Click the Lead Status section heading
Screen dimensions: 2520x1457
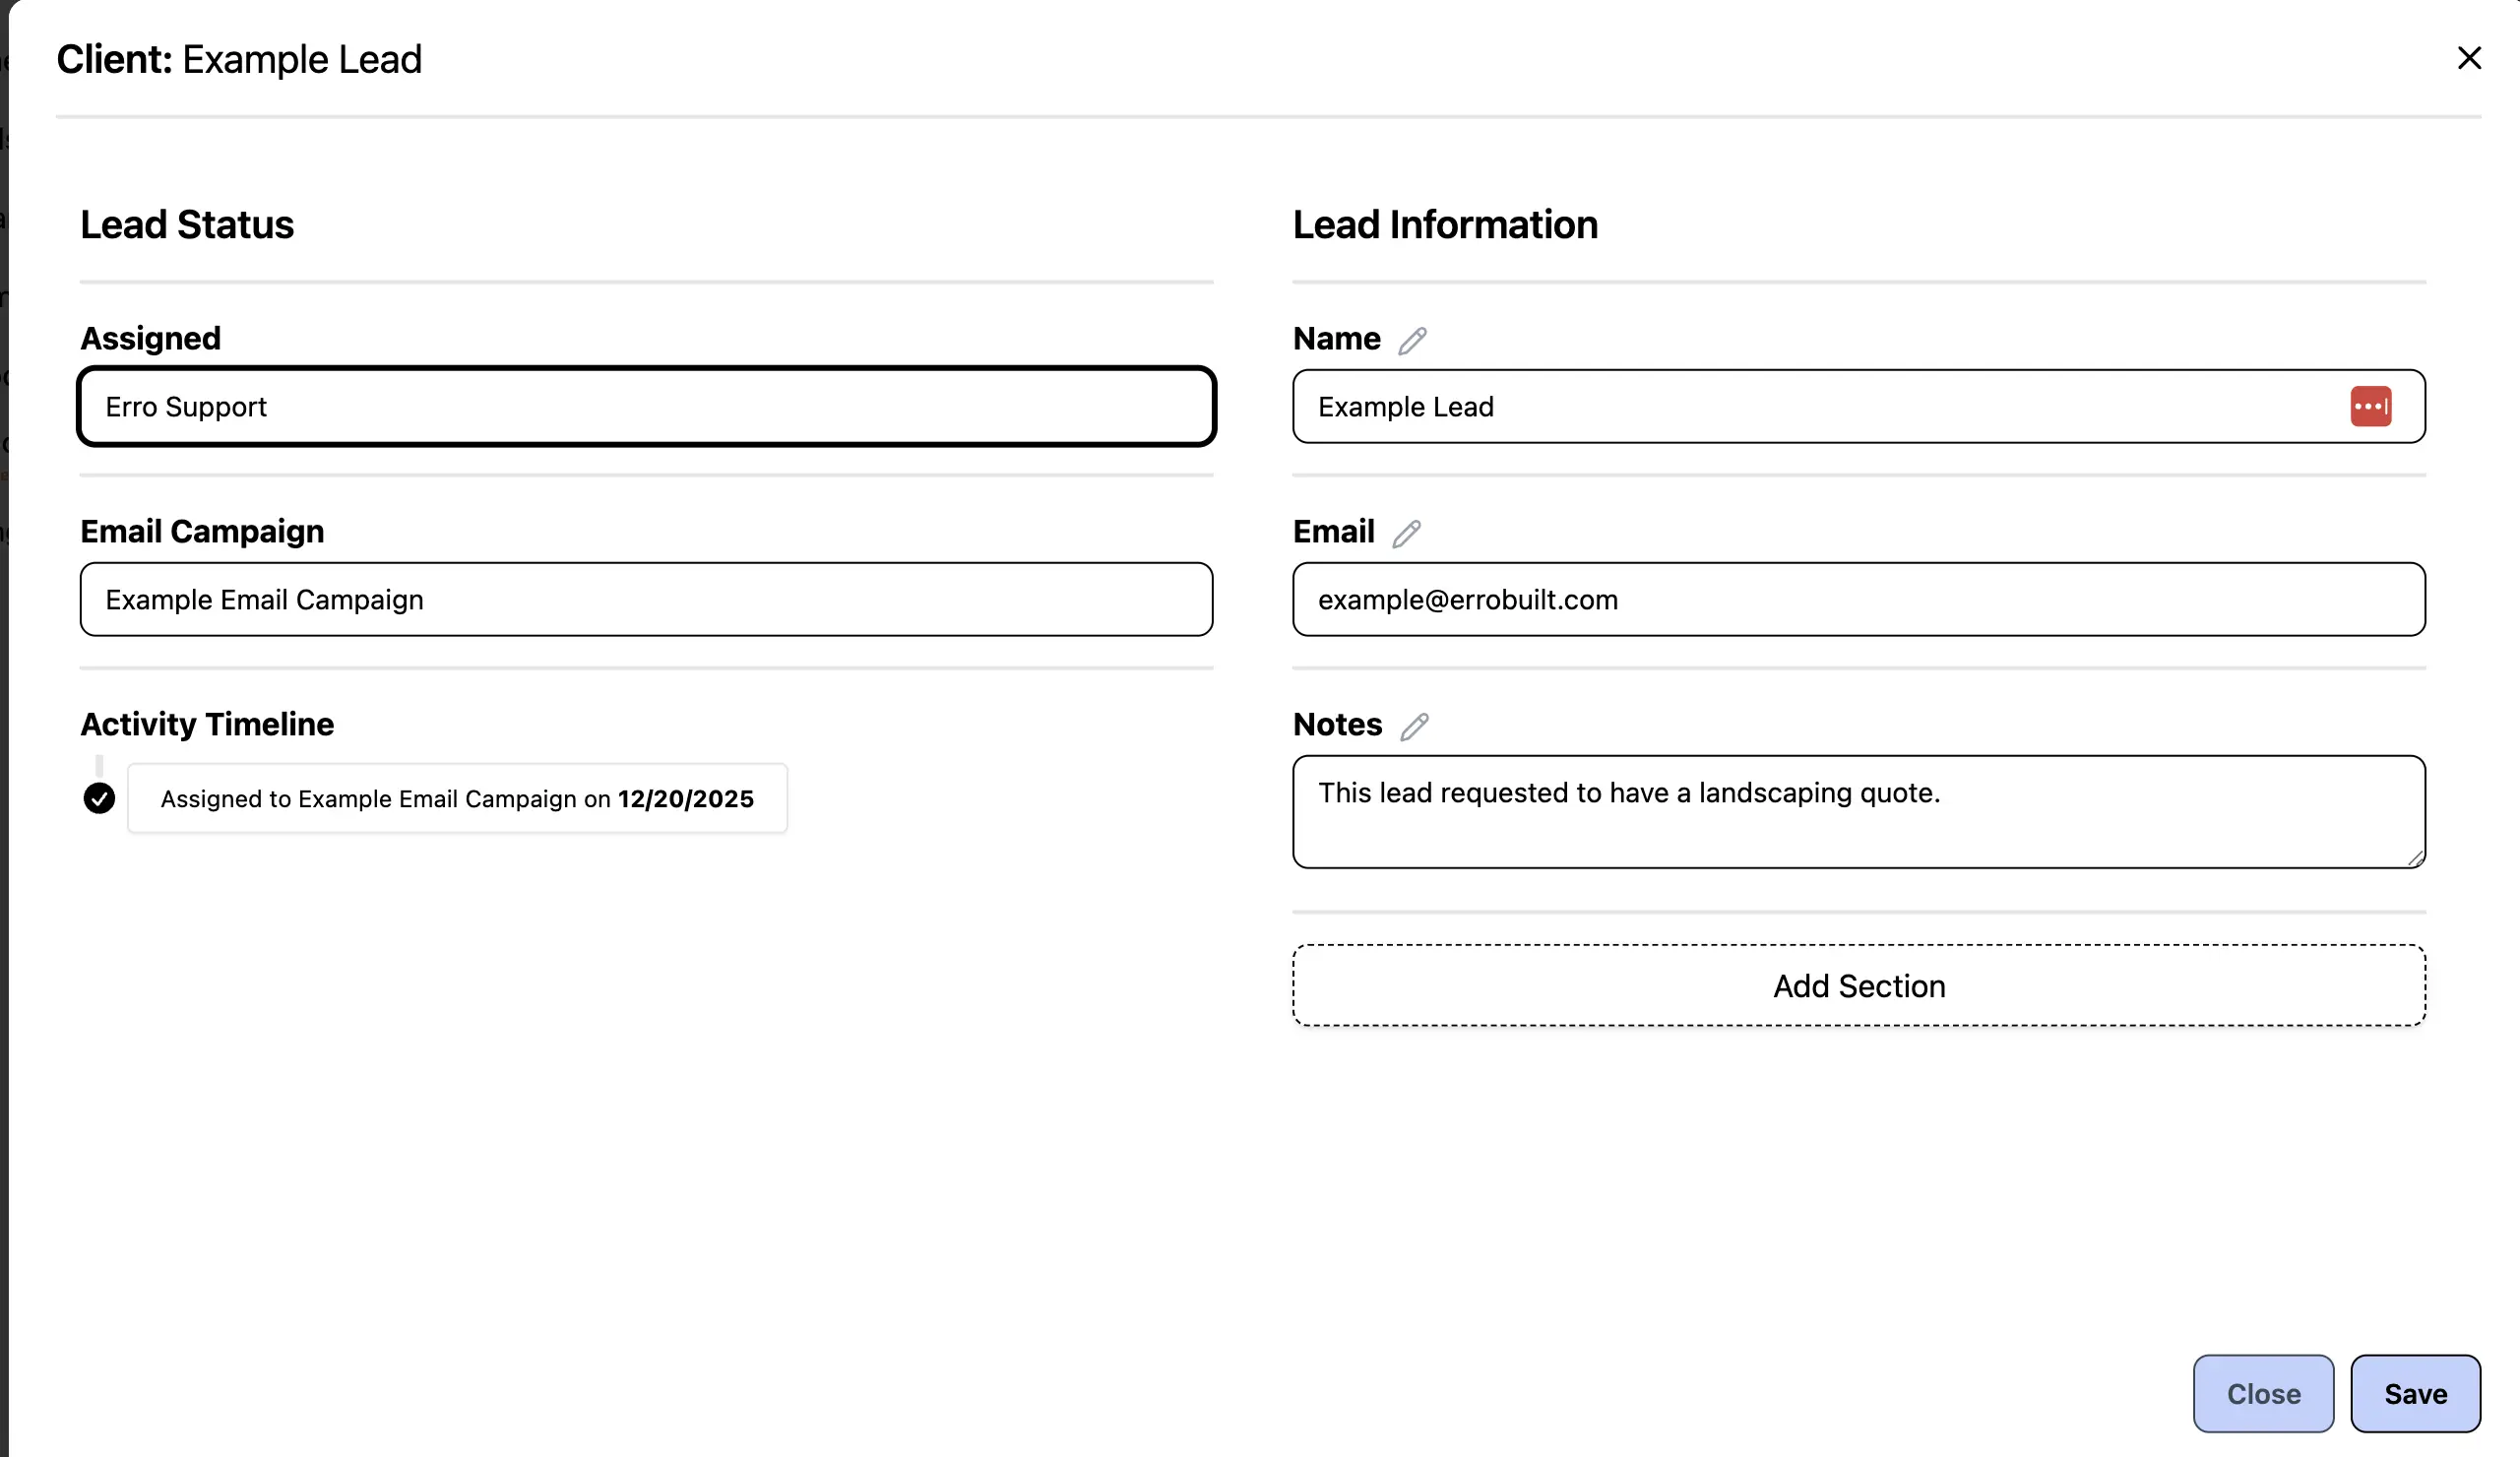pos(187,225)
